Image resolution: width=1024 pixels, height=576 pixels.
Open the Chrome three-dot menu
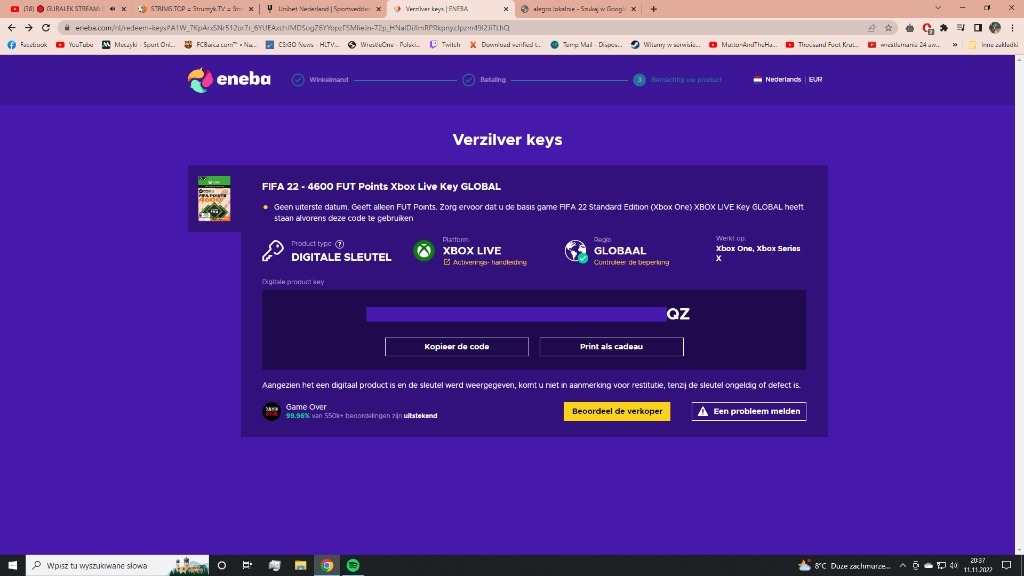click(1012, 28)
